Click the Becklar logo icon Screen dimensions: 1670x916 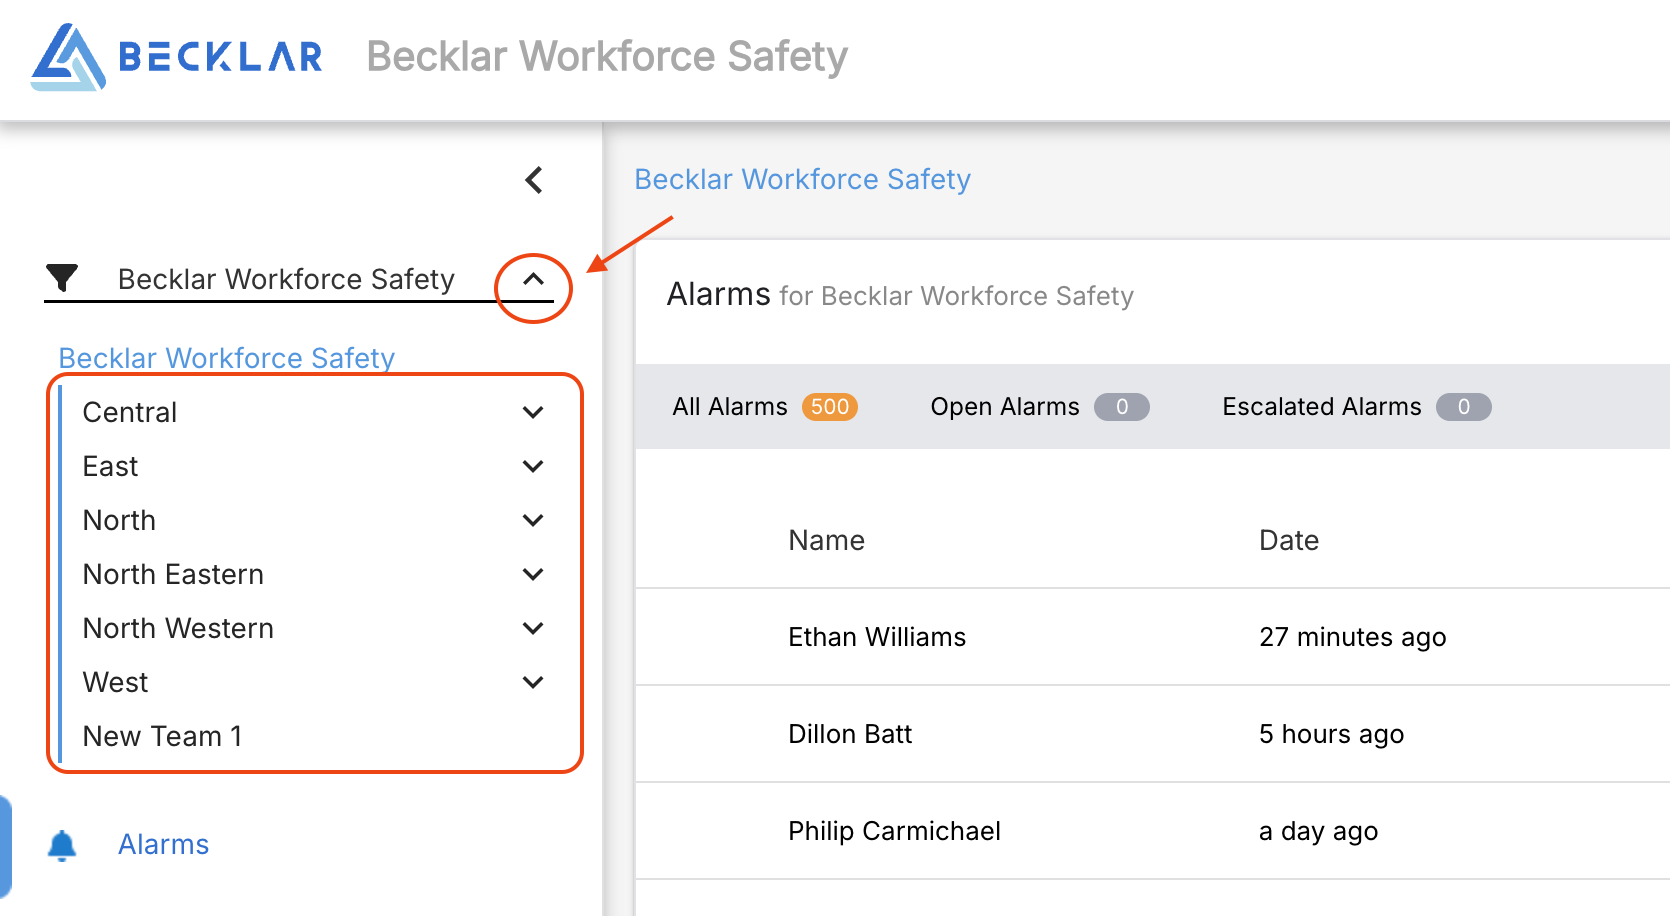point(68,57)
